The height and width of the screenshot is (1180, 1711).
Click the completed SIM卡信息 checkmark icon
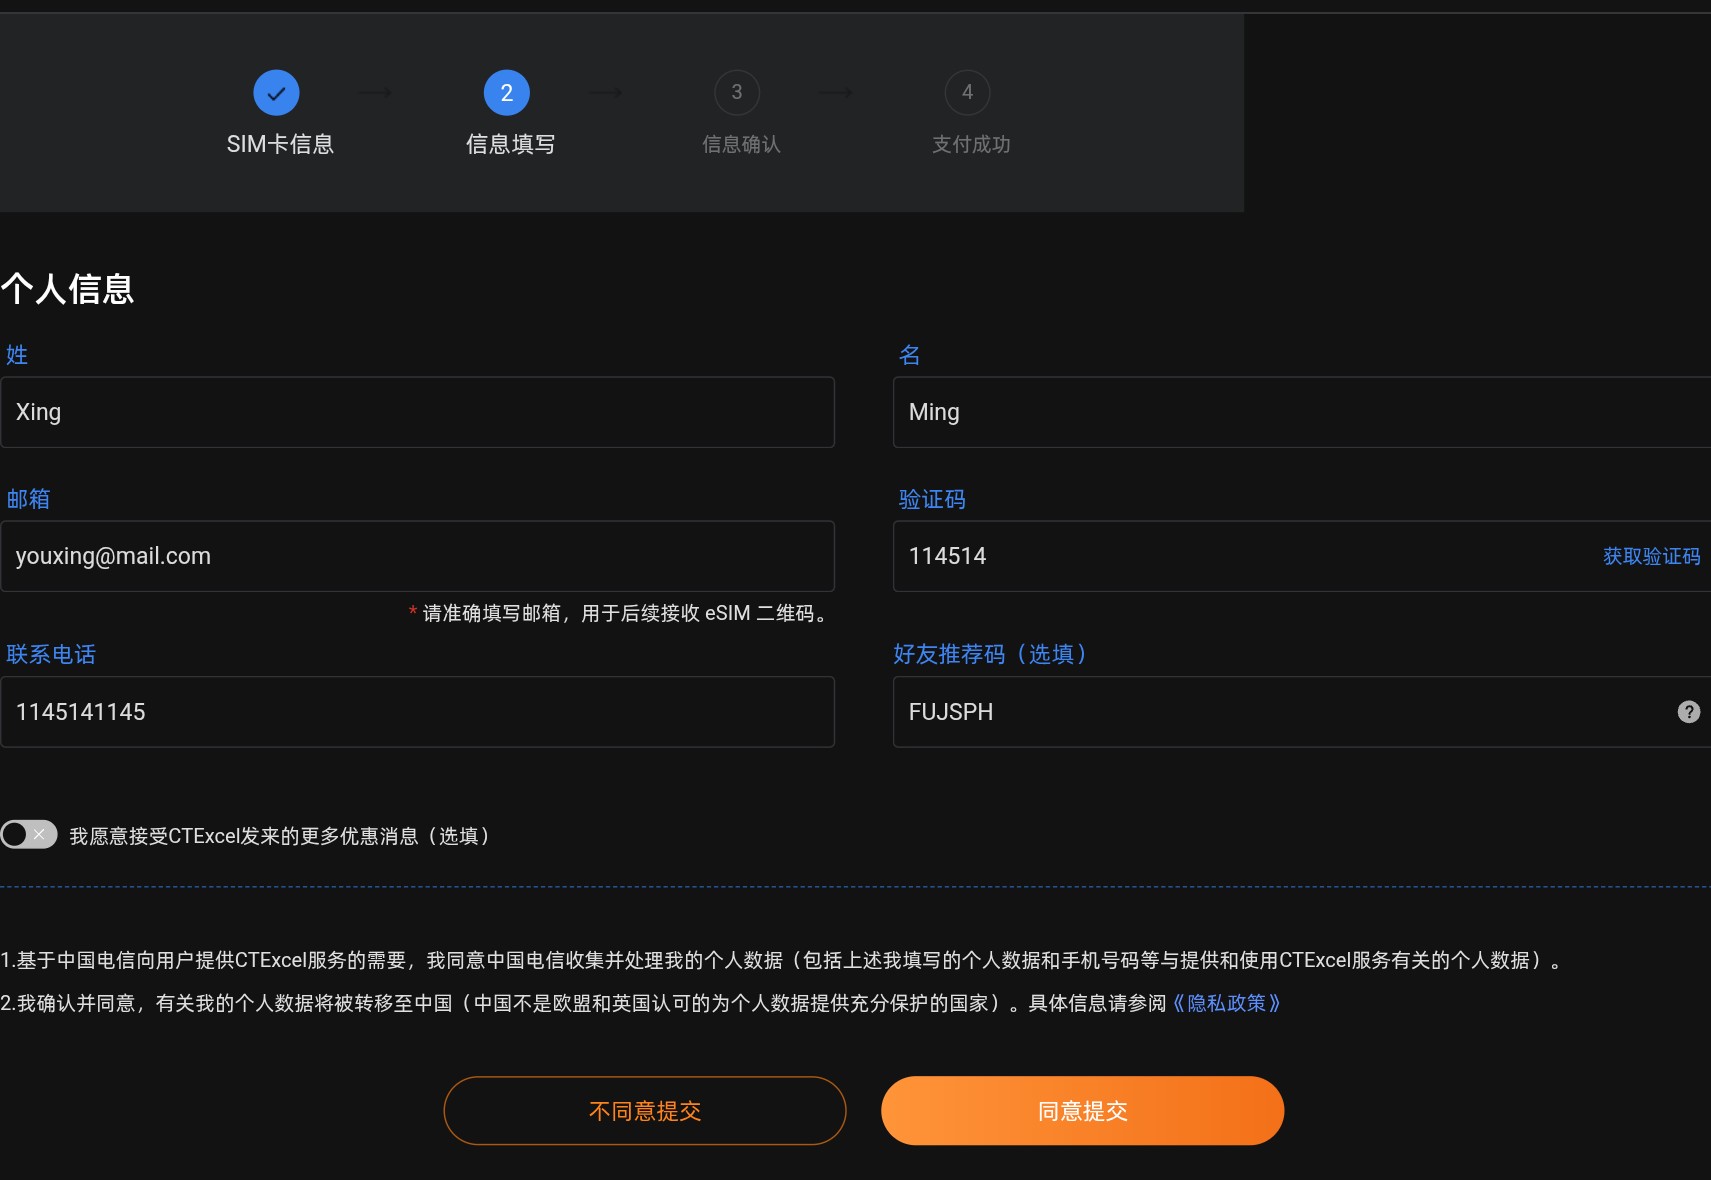pos(277,92)
